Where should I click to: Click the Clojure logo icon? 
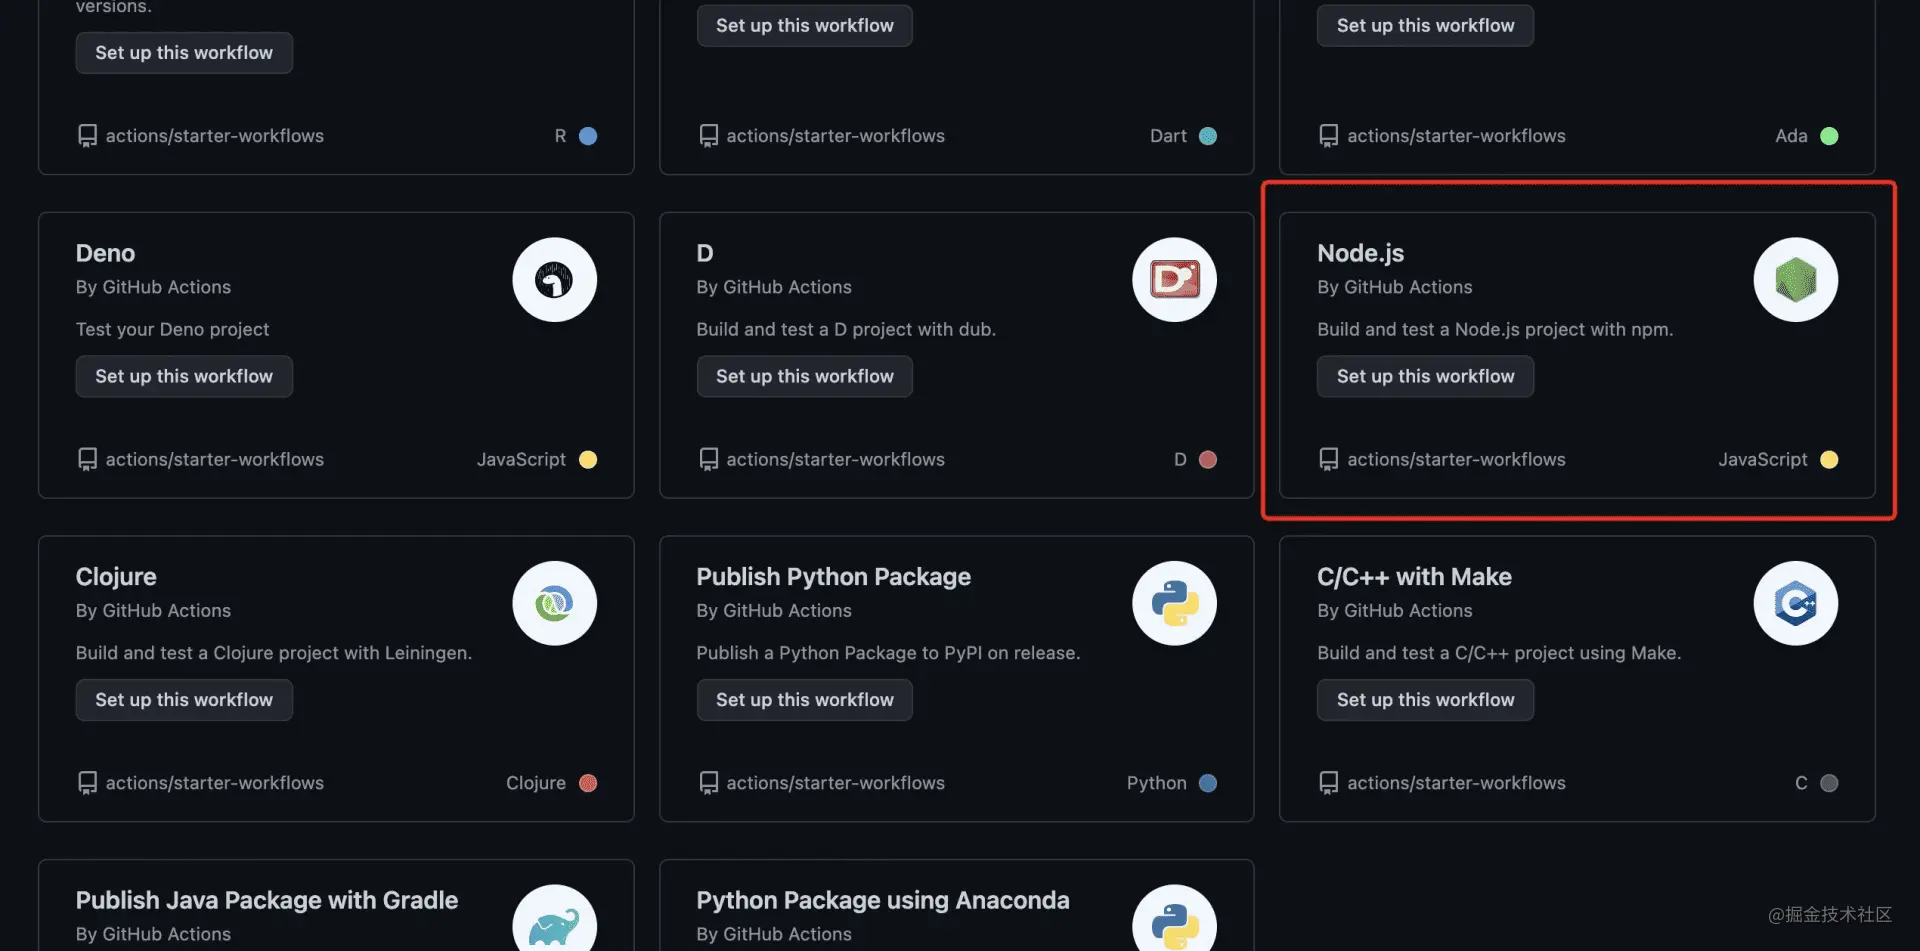point(554,603)
